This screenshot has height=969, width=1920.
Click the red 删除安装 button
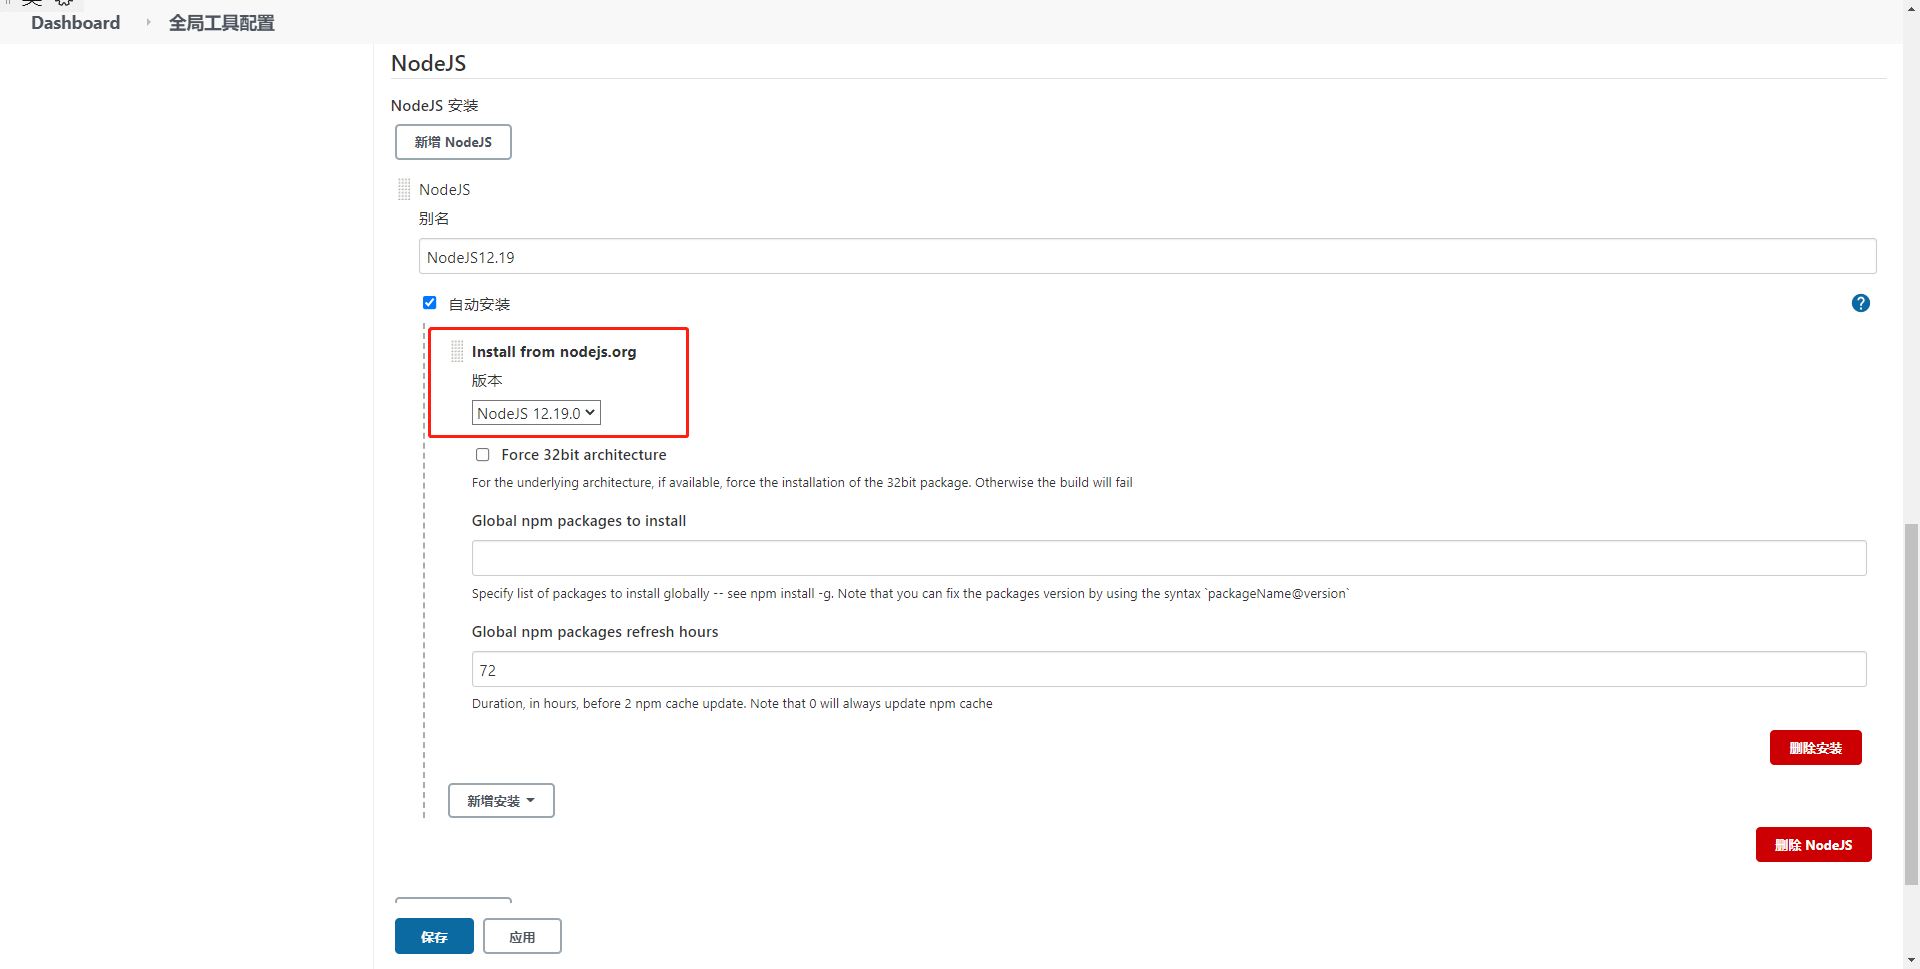coord(1815,748)
